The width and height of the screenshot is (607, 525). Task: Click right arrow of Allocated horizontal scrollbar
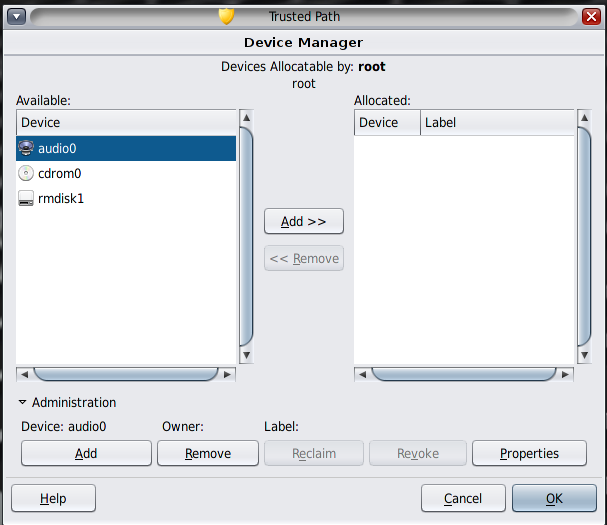pyautogui.click(x=565, y=374)
